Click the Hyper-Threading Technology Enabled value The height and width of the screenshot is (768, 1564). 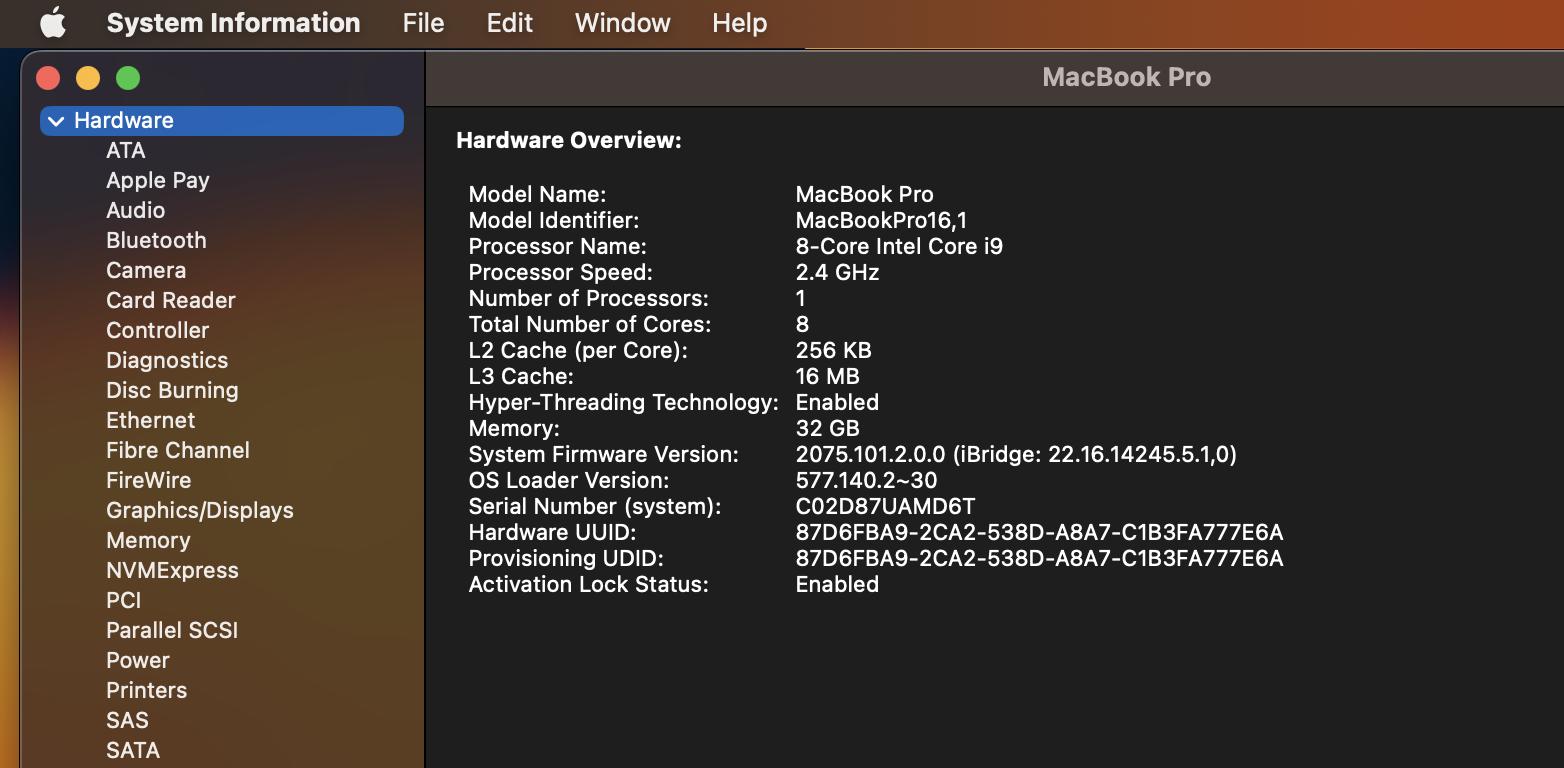(837, 402)
